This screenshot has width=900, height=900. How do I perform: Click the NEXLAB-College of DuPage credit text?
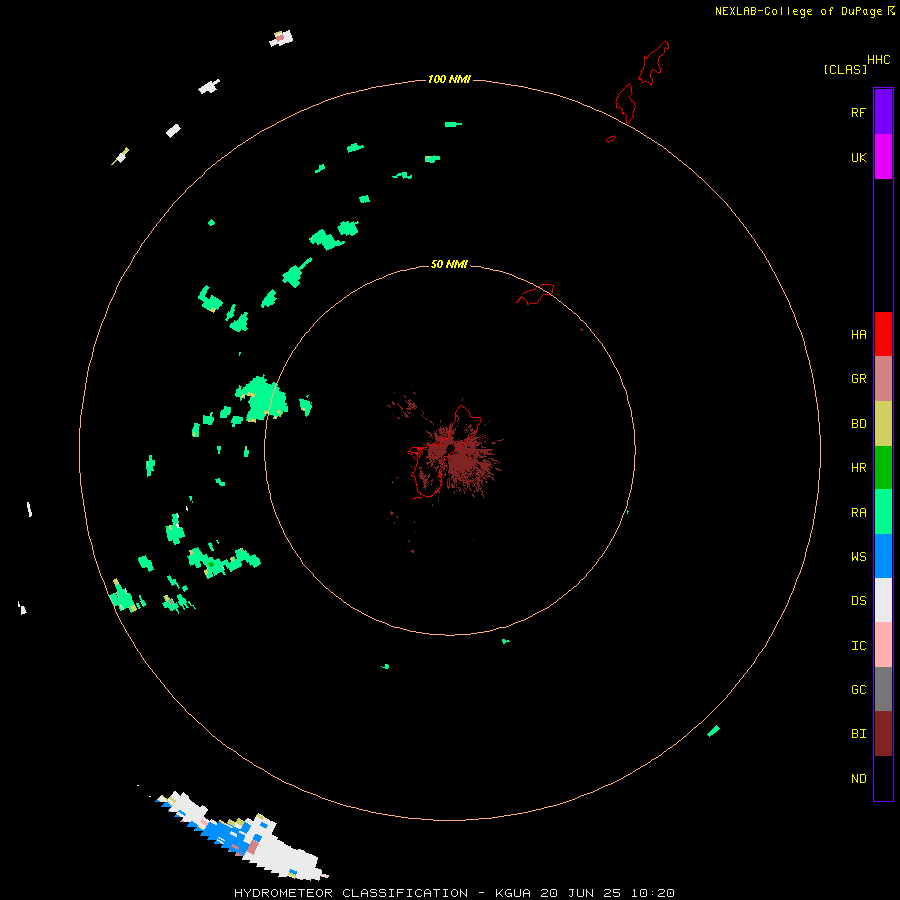tap(805, 11)
